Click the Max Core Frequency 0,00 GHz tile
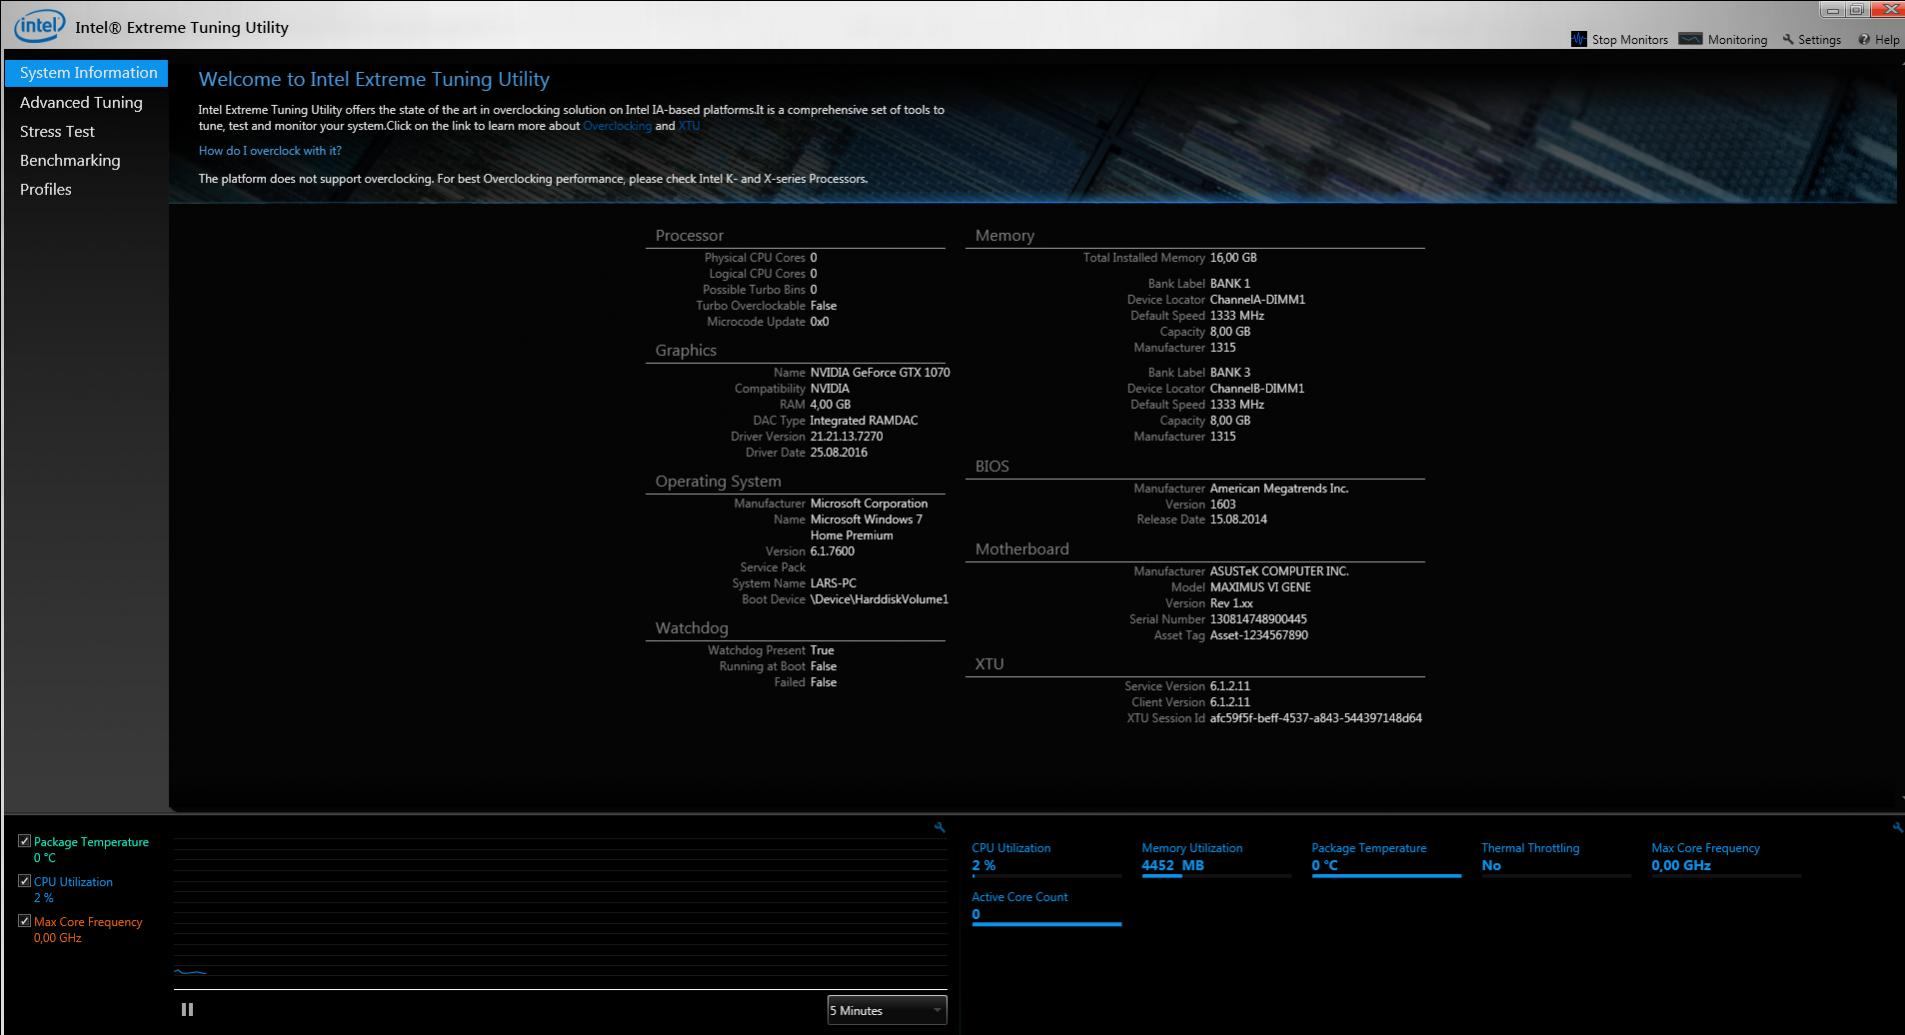 (1726, 858)
